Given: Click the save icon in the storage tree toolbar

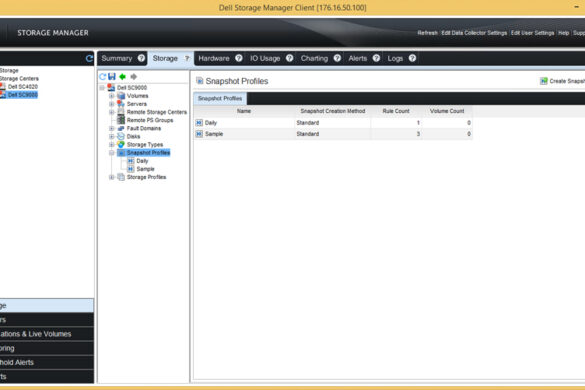Looking at the screenshot, I should [112, 77].
